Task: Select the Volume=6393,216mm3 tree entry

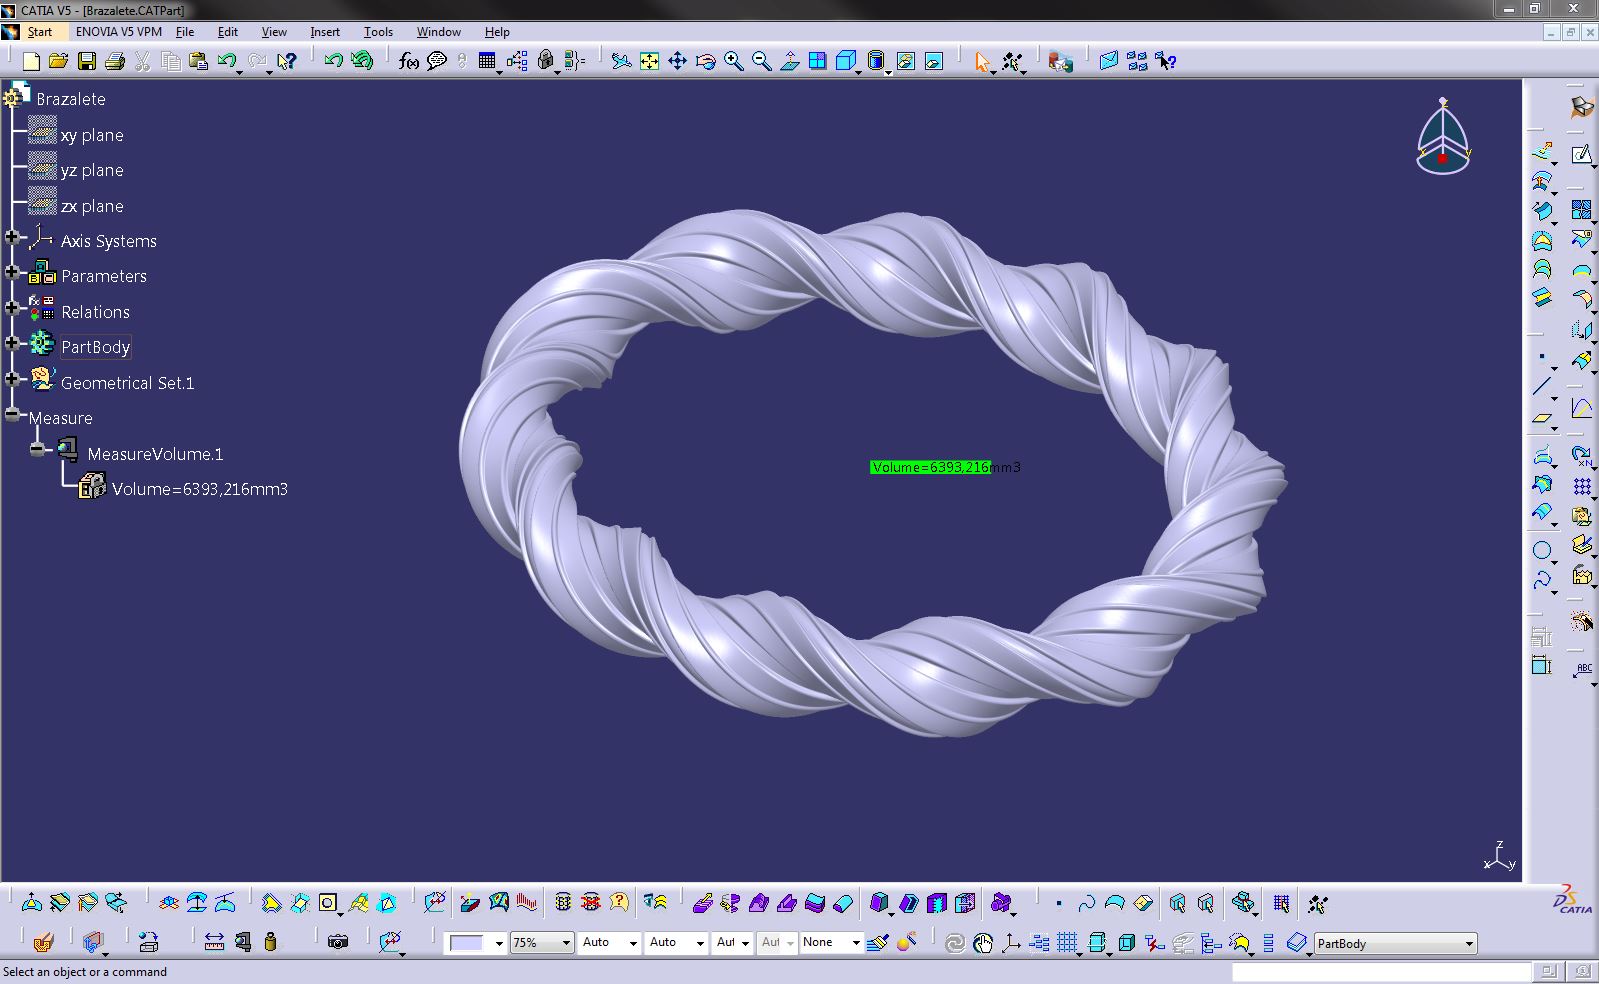Action: click(x=200, y=489)
